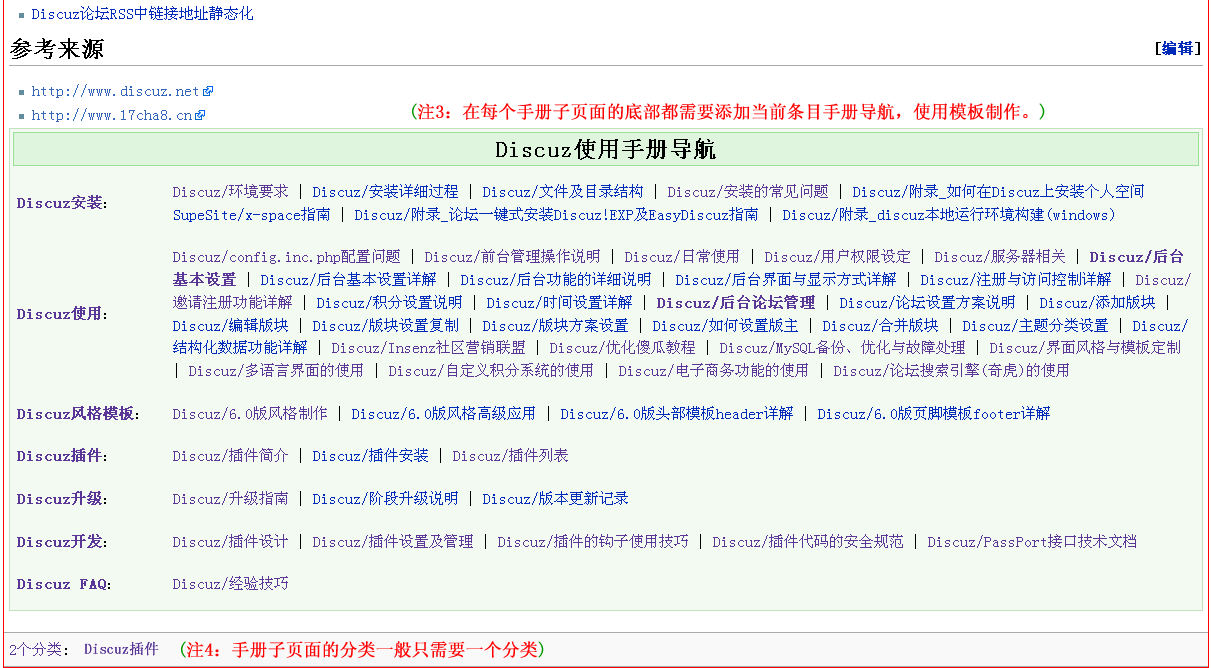The height and width of the screenshot is (668, 1211).
Task: Open Discuz/6.0版页脚模板footer详解 link
Action: pos(934,413)
